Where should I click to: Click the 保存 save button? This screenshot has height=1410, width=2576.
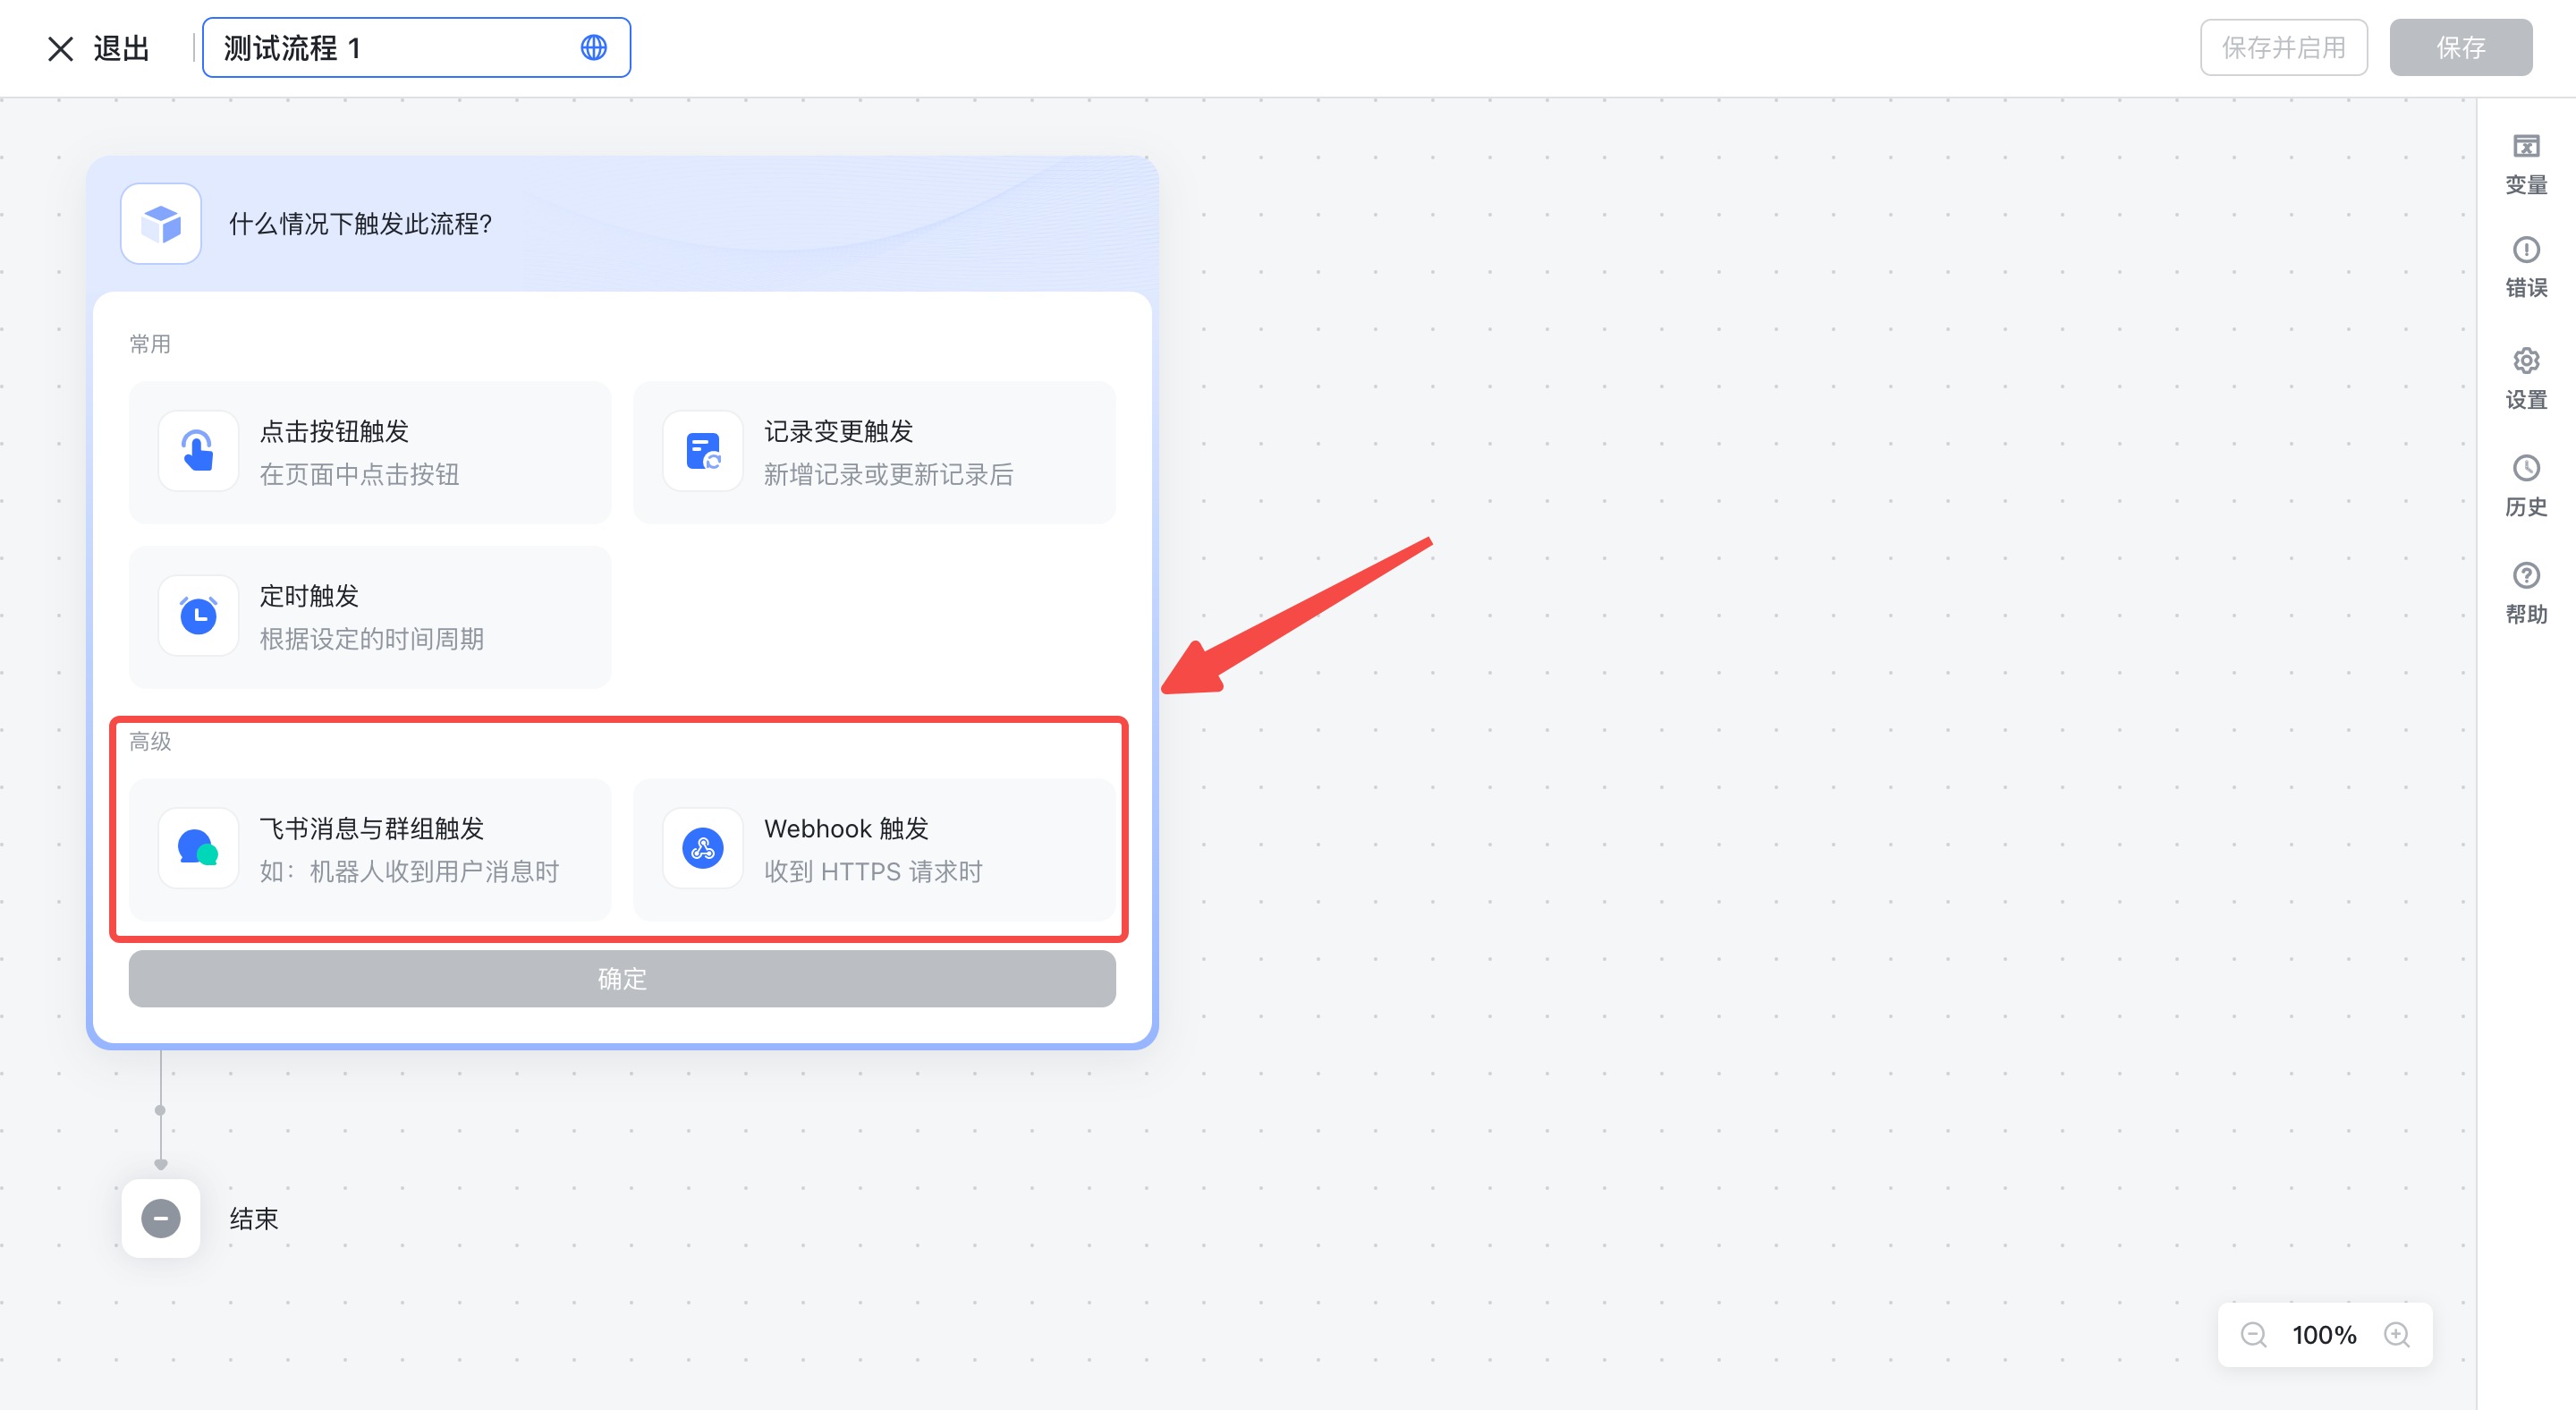pyautogui.click(x=2460, y=47)
